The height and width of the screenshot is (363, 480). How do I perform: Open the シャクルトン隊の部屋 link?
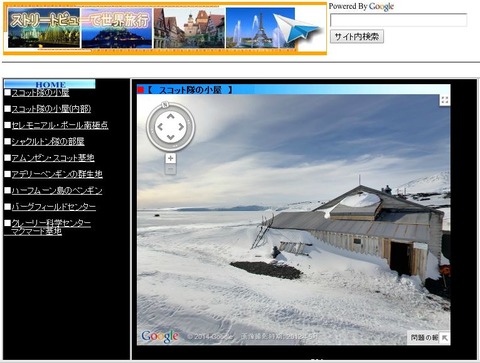pos(48,142)
